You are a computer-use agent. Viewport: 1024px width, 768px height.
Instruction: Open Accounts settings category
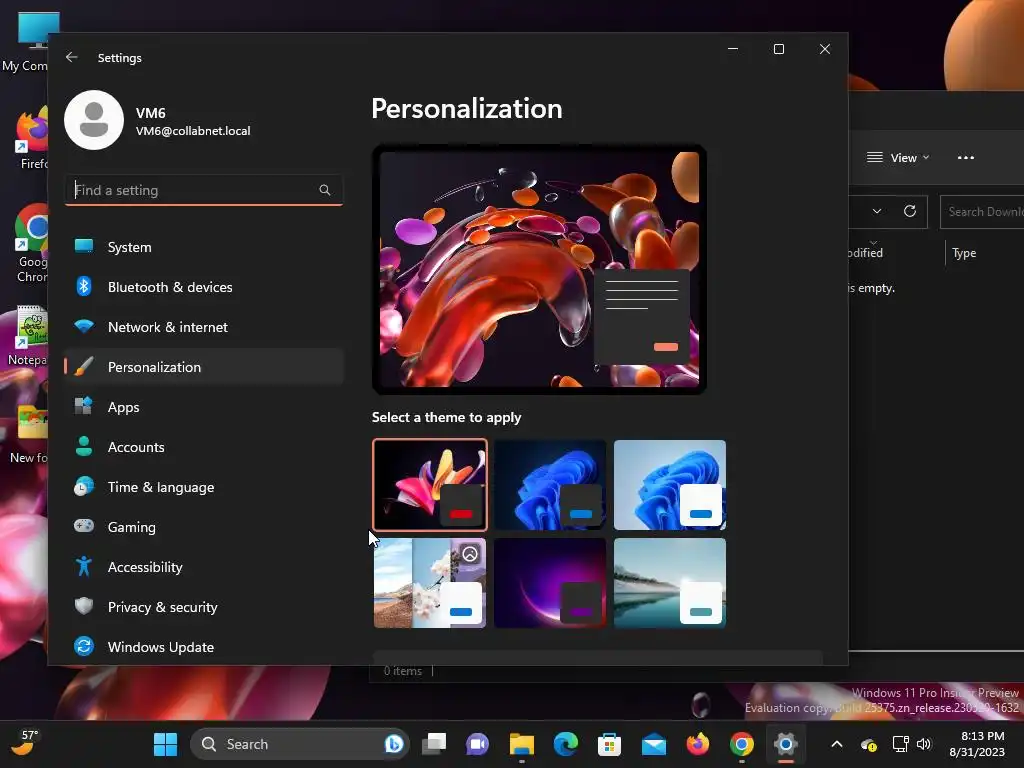click(x=204, y=447)
